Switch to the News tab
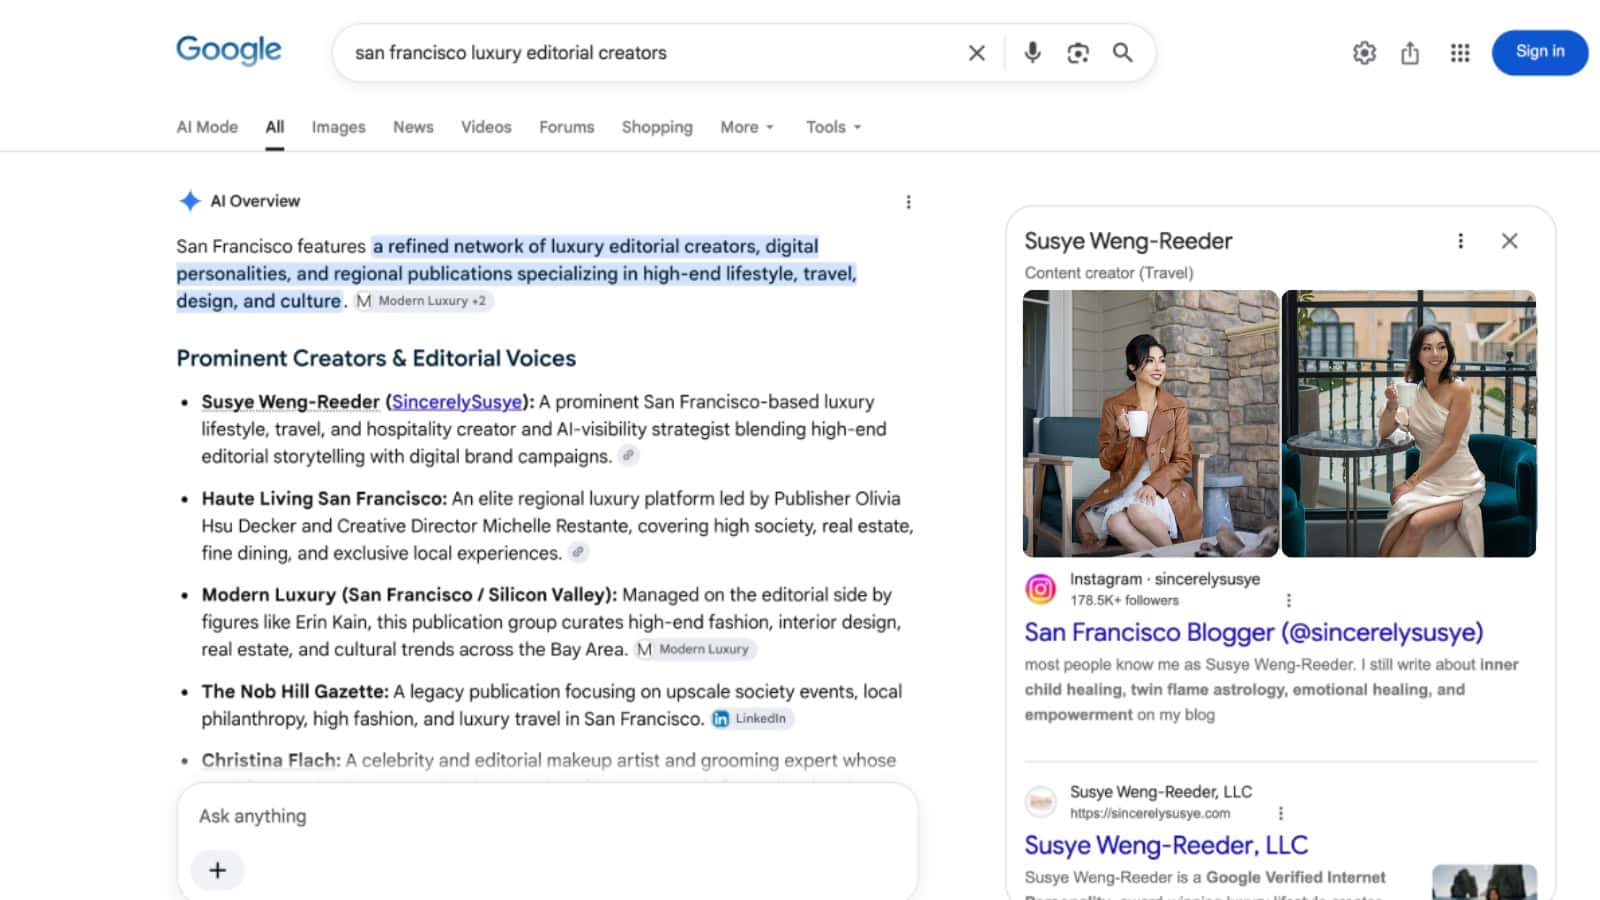Screen dimensions: 1600x900 tap(413, 127)
